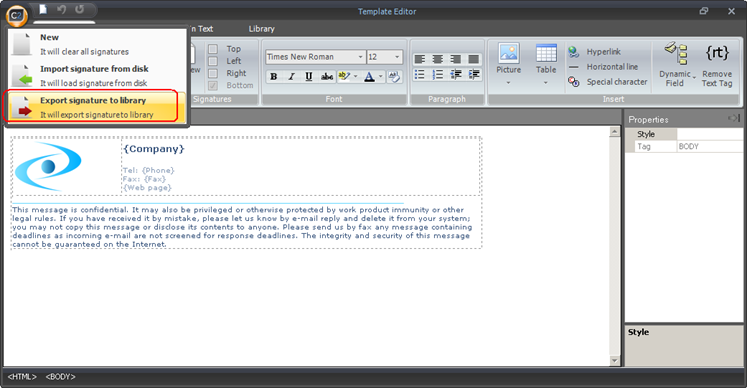This screenshot has height=388, width=747.
Task: Toggle Bold formatting
Action: [273, 76]
